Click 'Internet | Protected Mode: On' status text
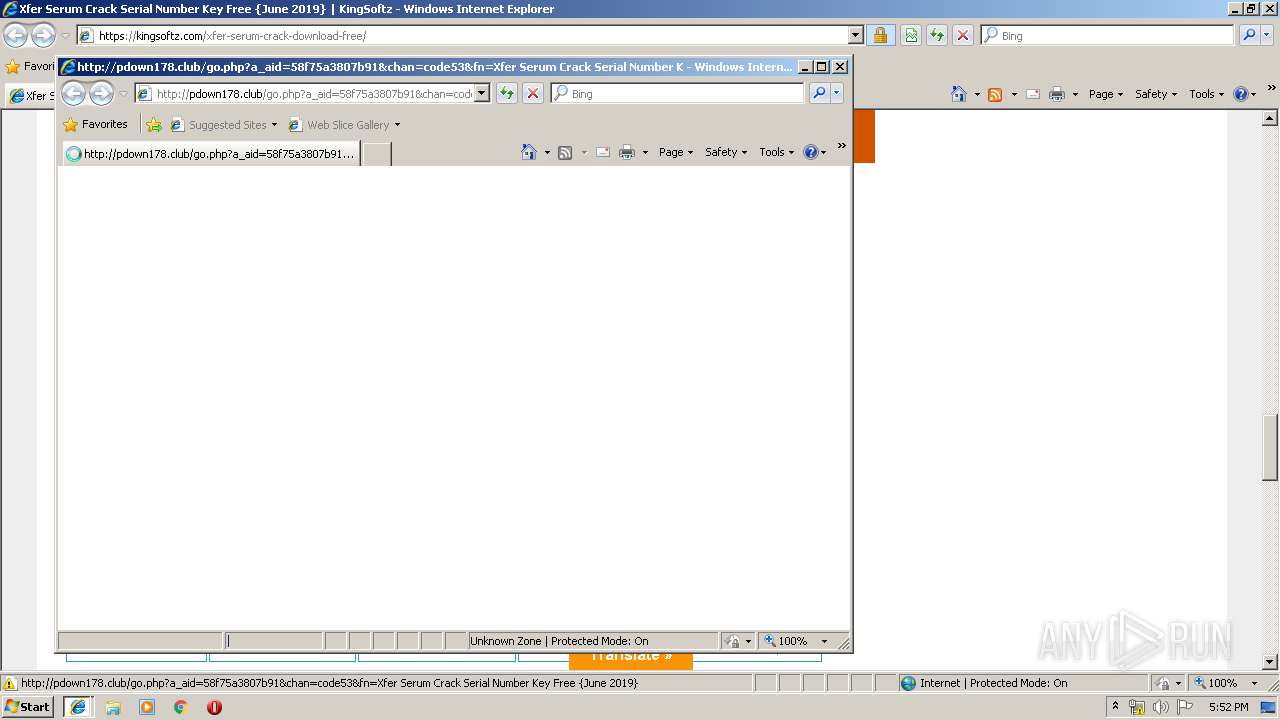The width and height of the screenshot is (1280, 720). click(993, 683)
